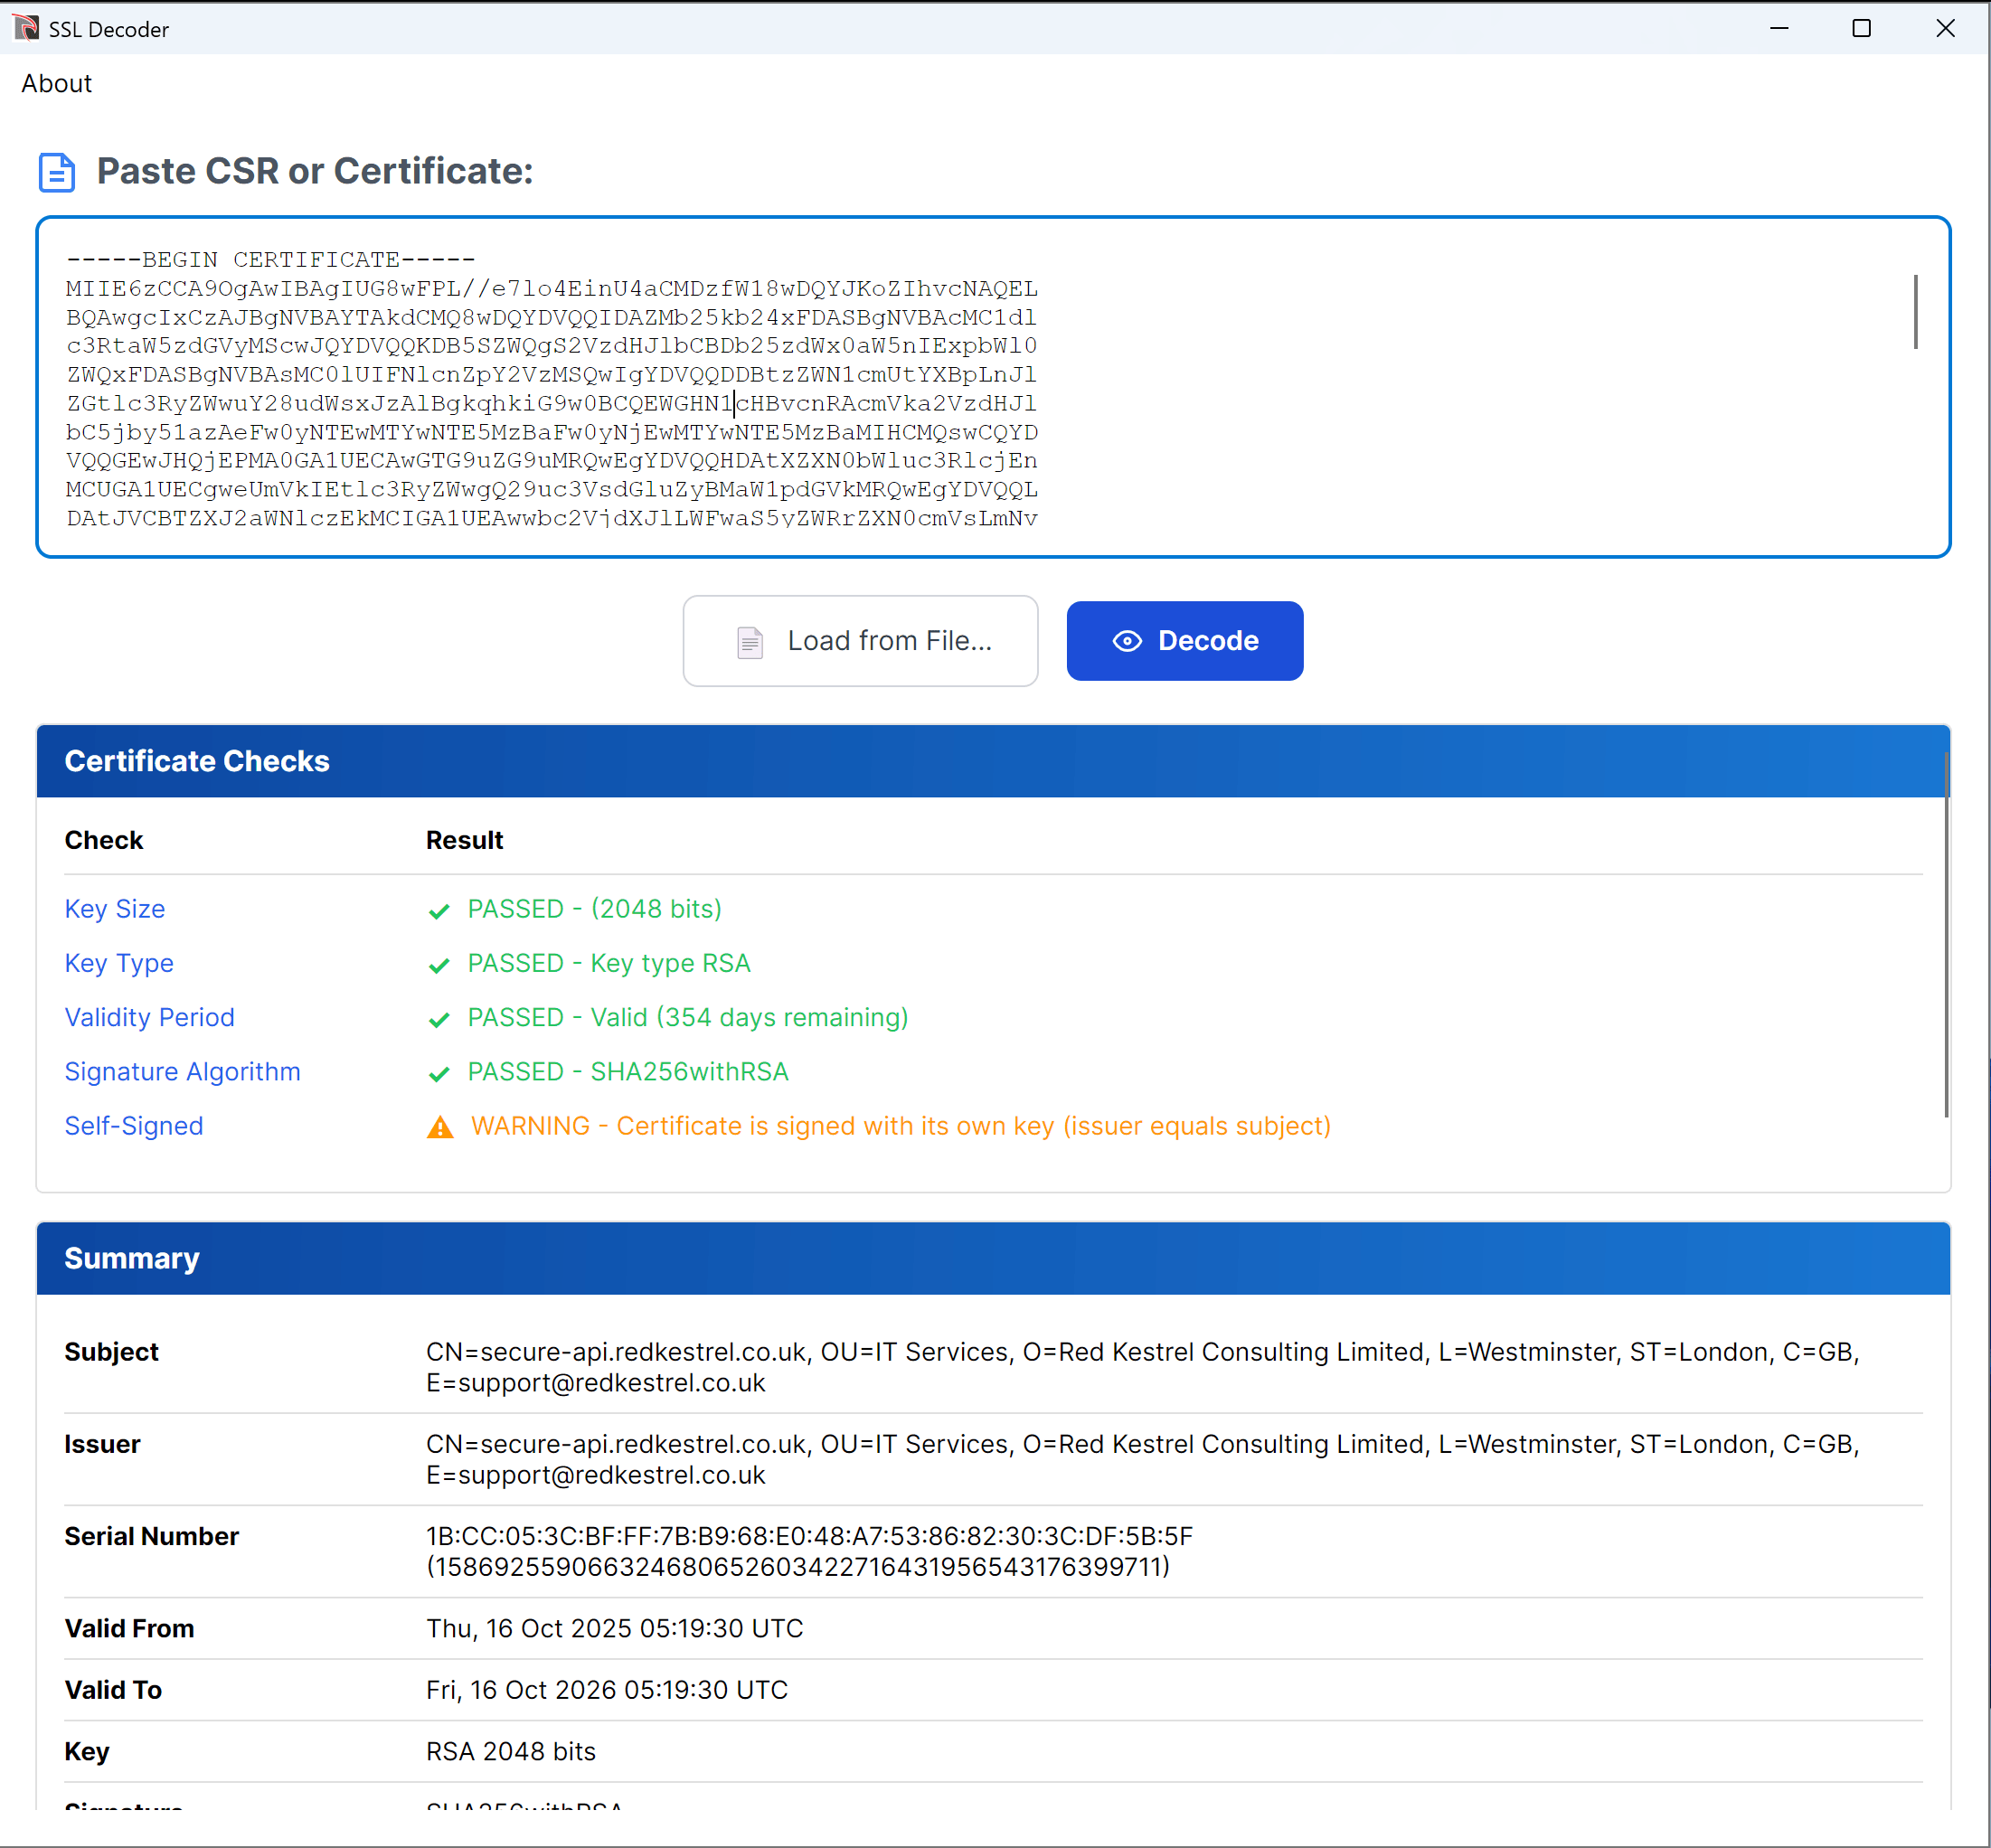Click the SSL Decoder app icon in title bar
This screenshot has height=1848, width=1991.
coord(26,28)
